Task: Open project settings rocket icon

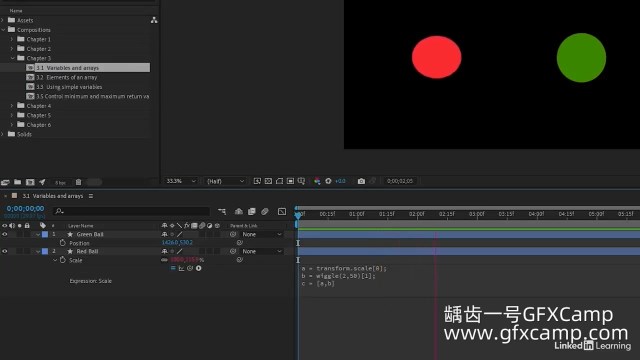Action: click(42, 182)
